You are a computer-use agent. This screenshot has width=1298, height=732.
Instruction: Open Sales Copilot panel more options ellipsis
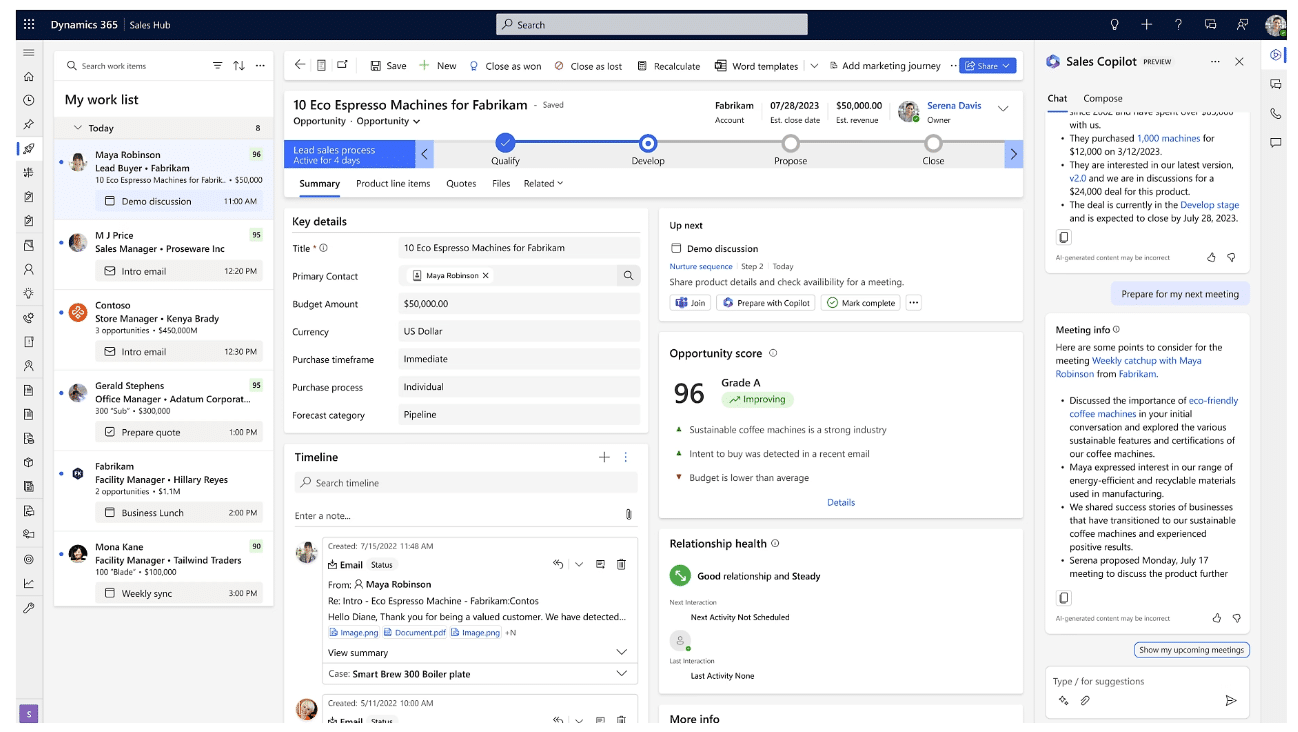(1215, 61)
